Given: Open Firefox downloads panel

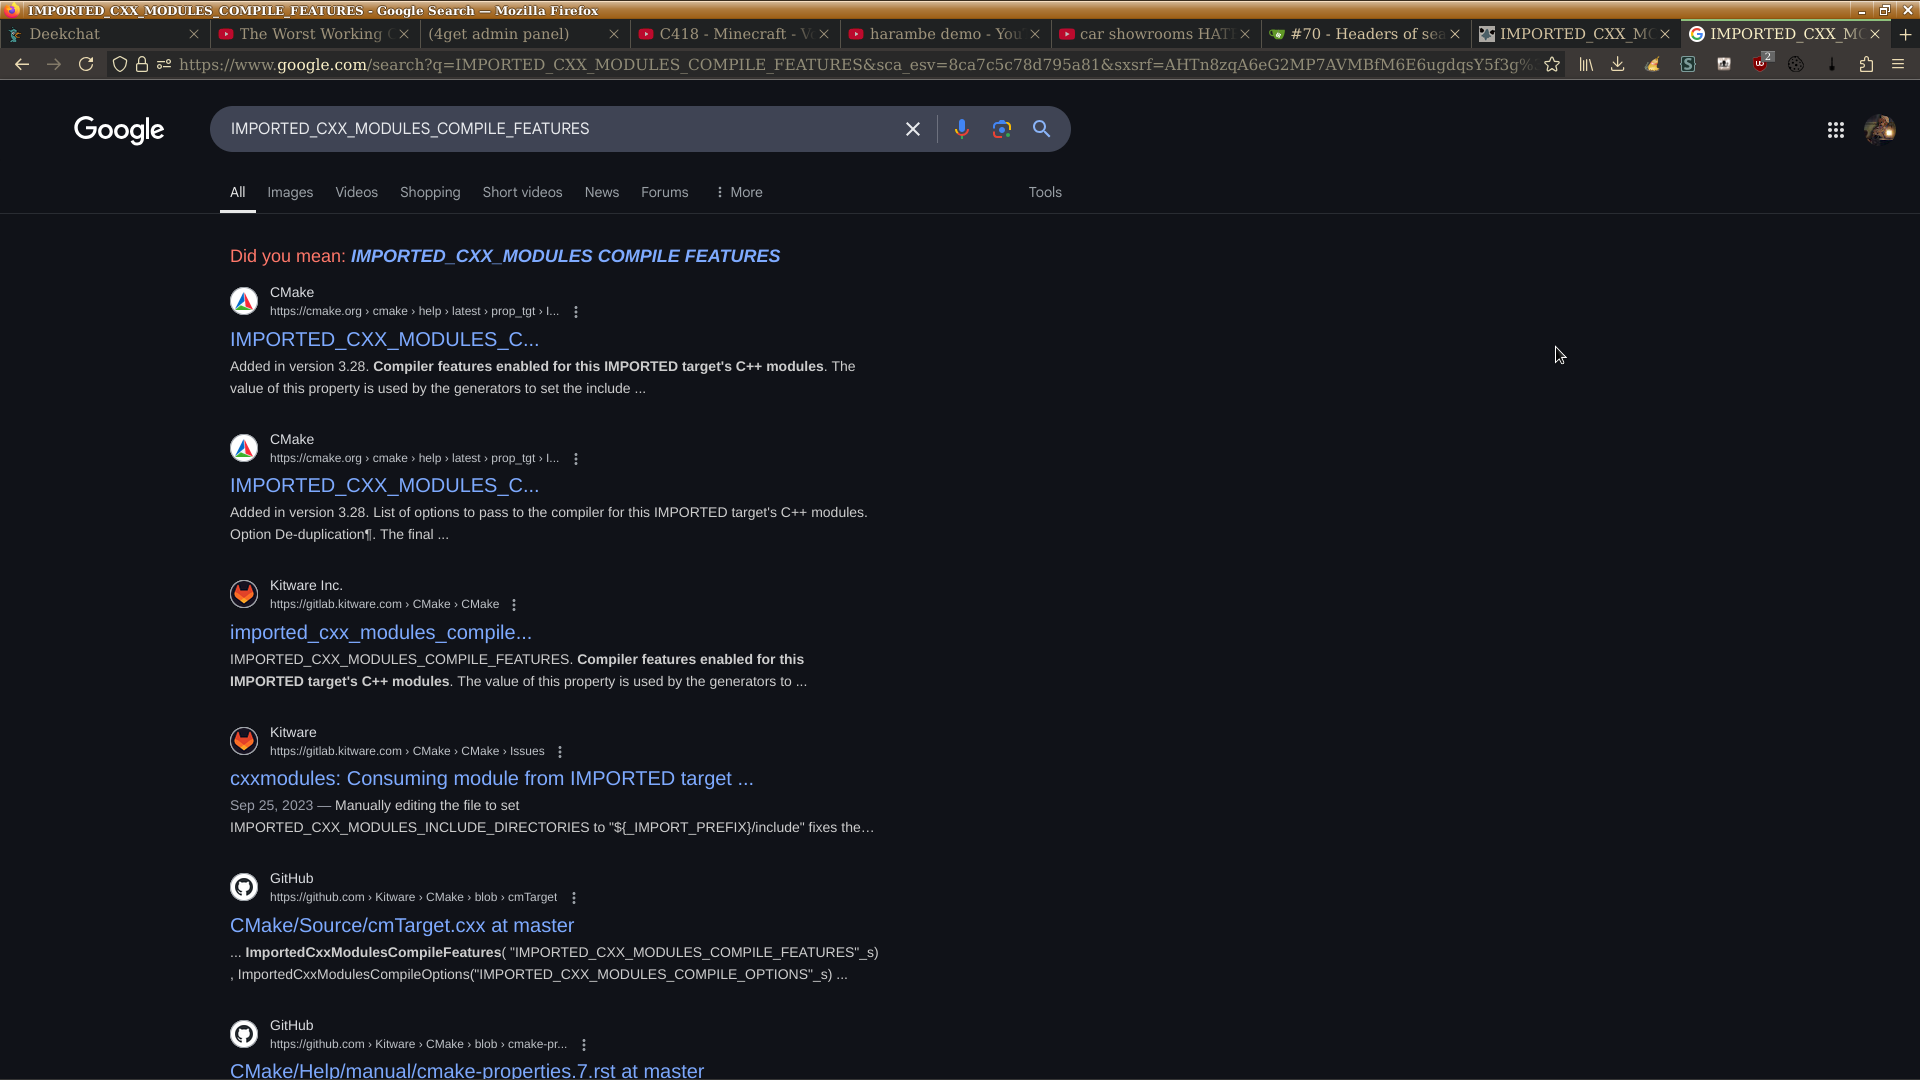Looking at the screenshot, I should (x=1617, y=64).
